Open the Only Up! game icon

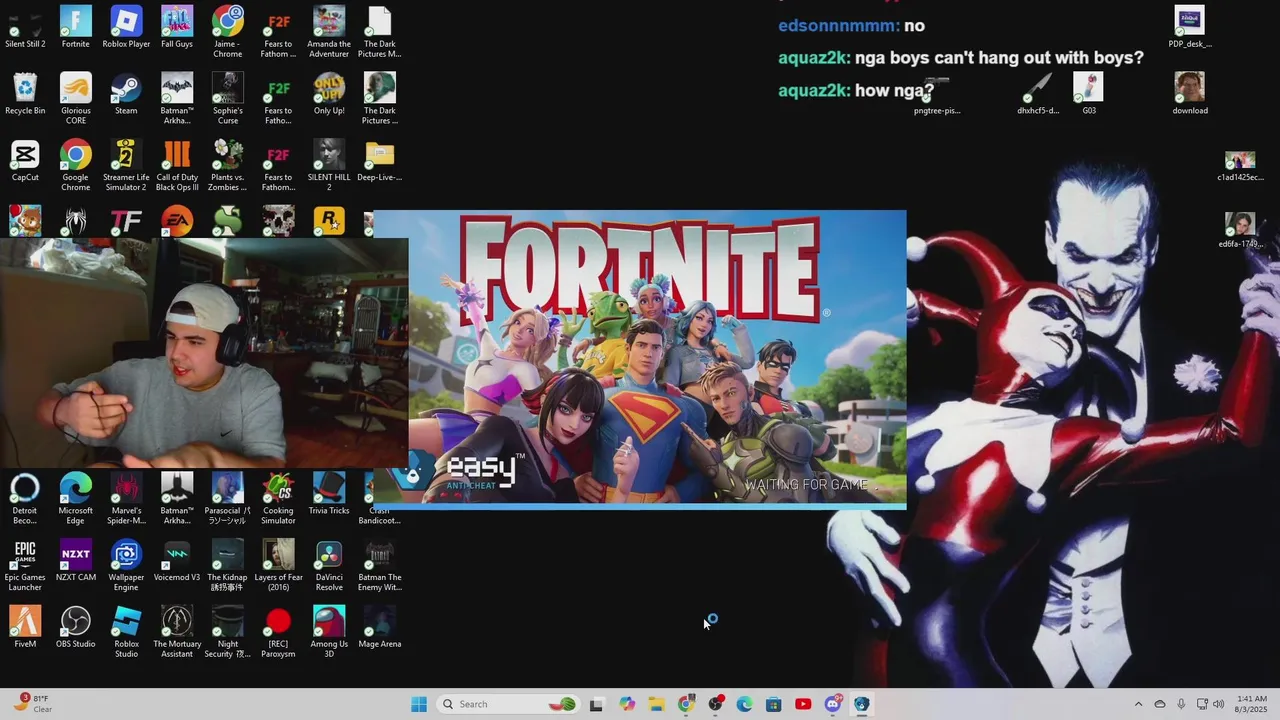[x=329, y=94]
